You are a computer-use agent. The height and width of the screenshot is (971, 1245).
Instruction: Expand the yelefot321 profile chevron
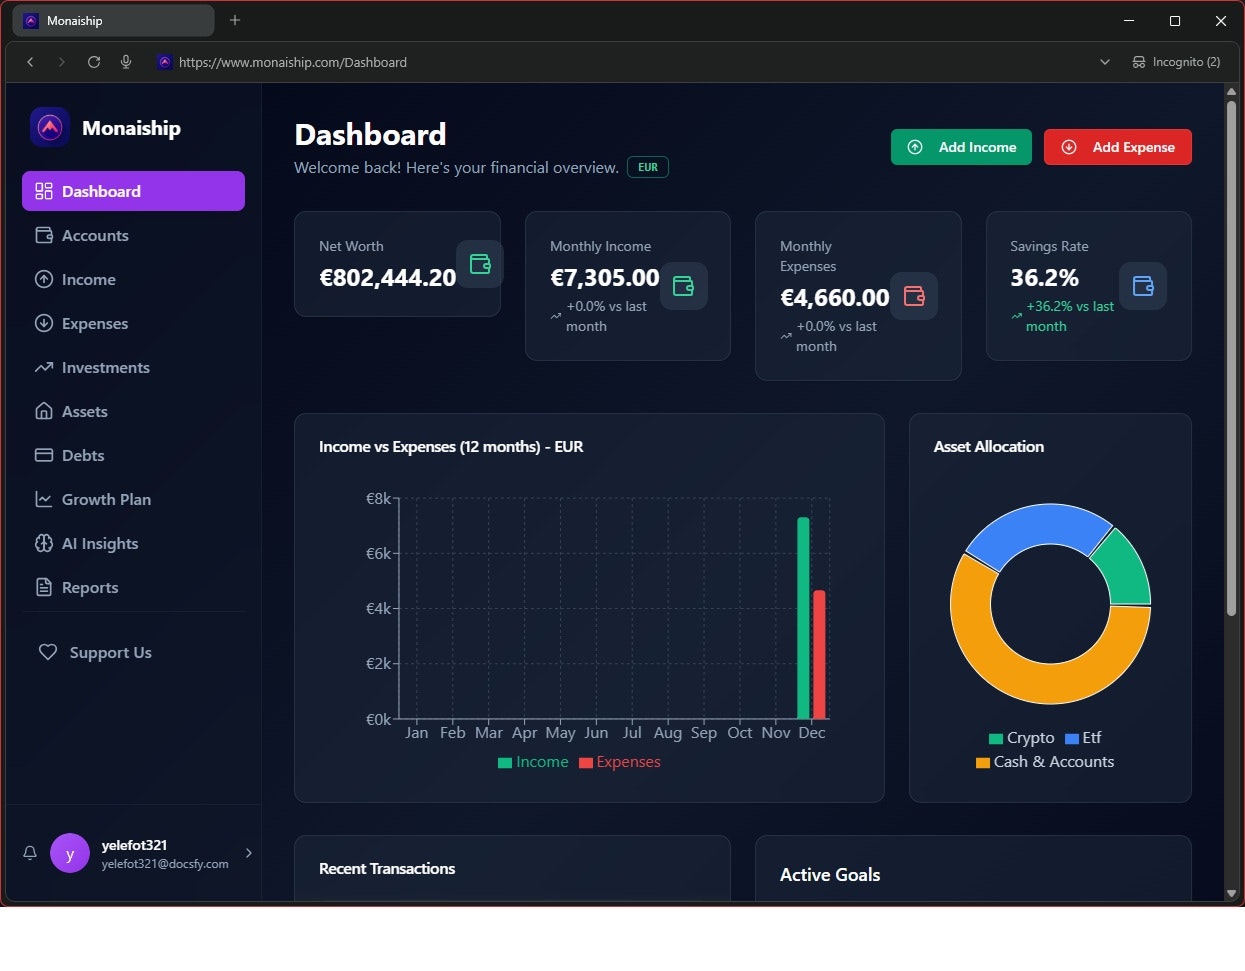coord(248,853)
